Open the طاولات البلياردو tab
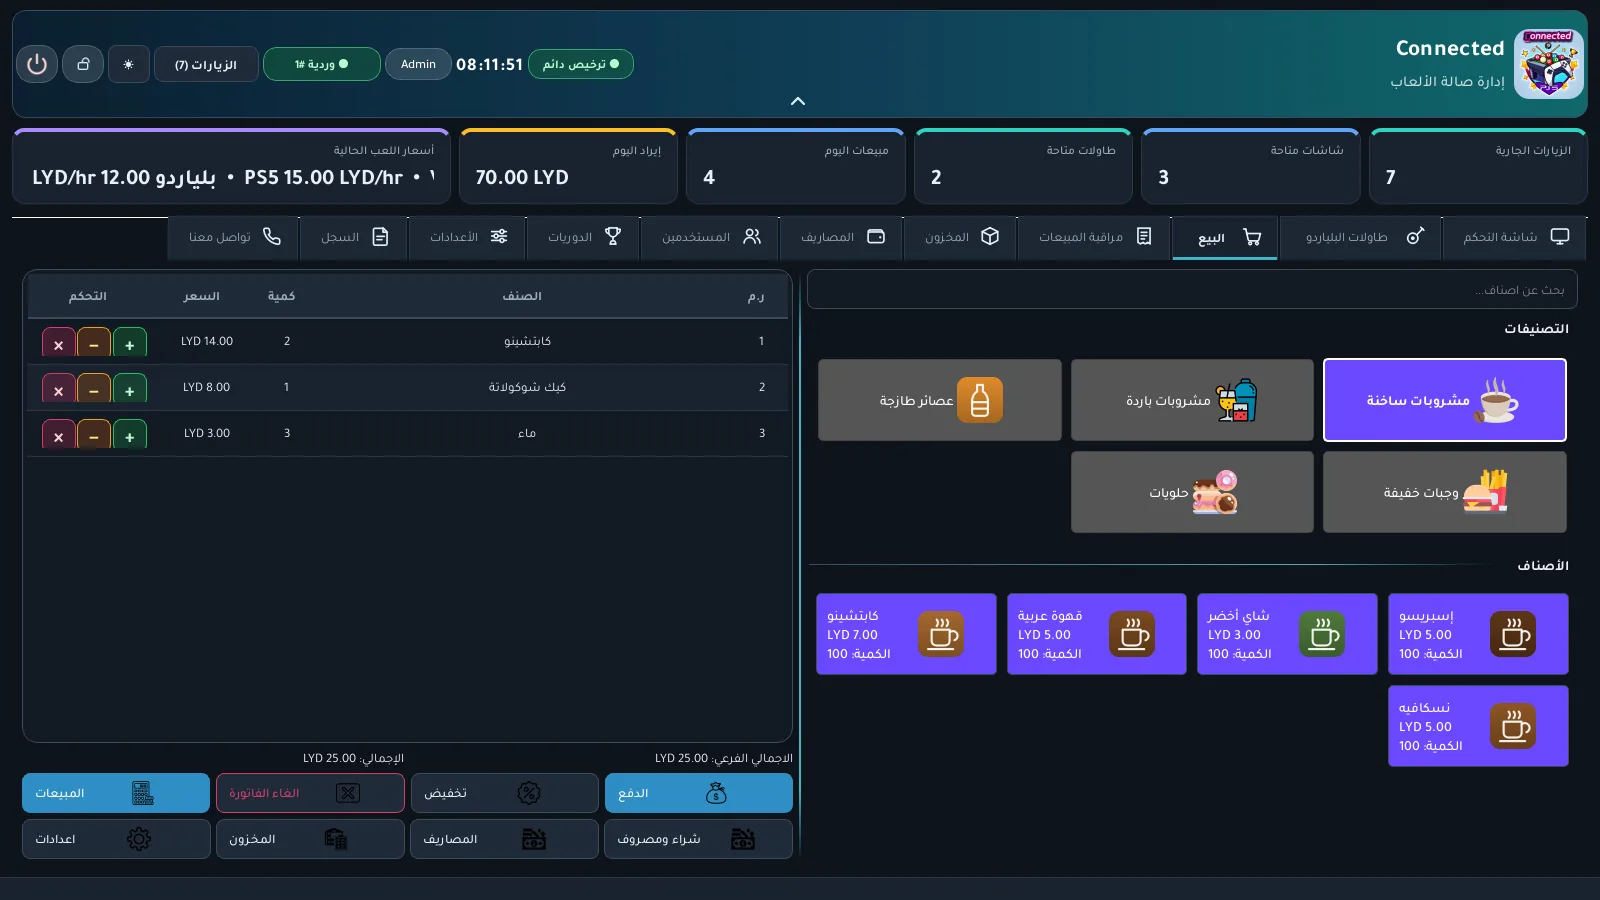This screenshot has height=900, width=1600. coord(1360,237)
